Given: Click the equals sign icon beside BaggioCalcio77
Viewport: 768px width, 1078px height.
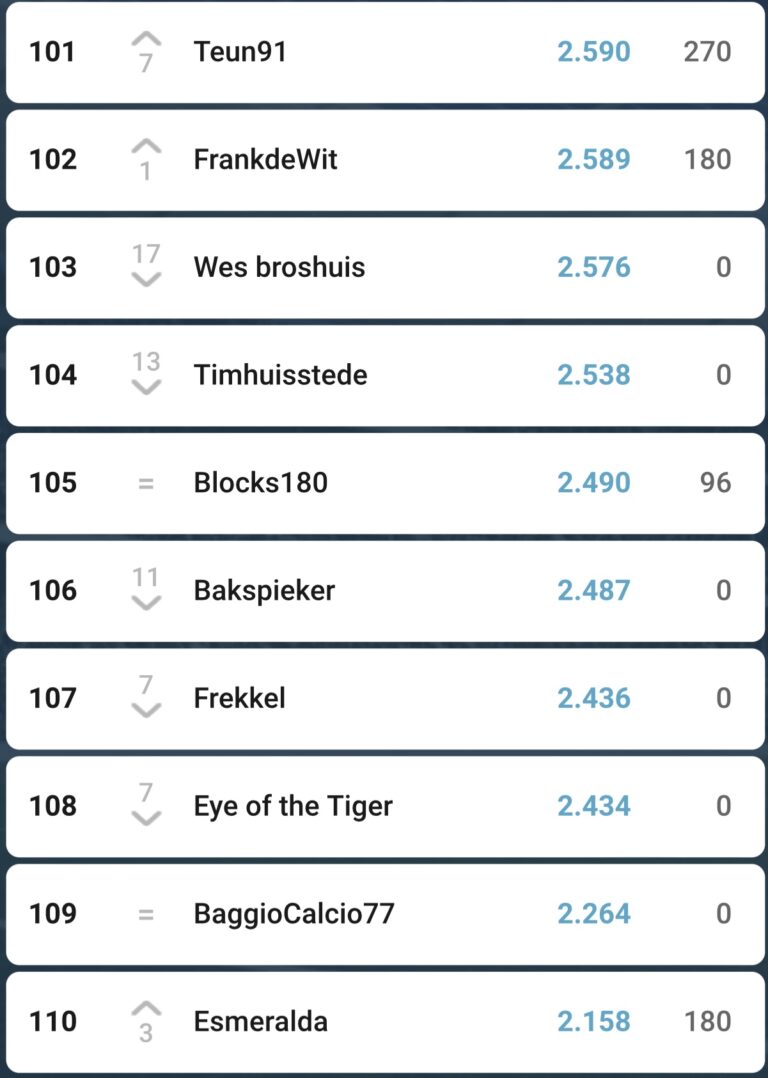Looking at the screenshot, I should [x=146, y=914].
